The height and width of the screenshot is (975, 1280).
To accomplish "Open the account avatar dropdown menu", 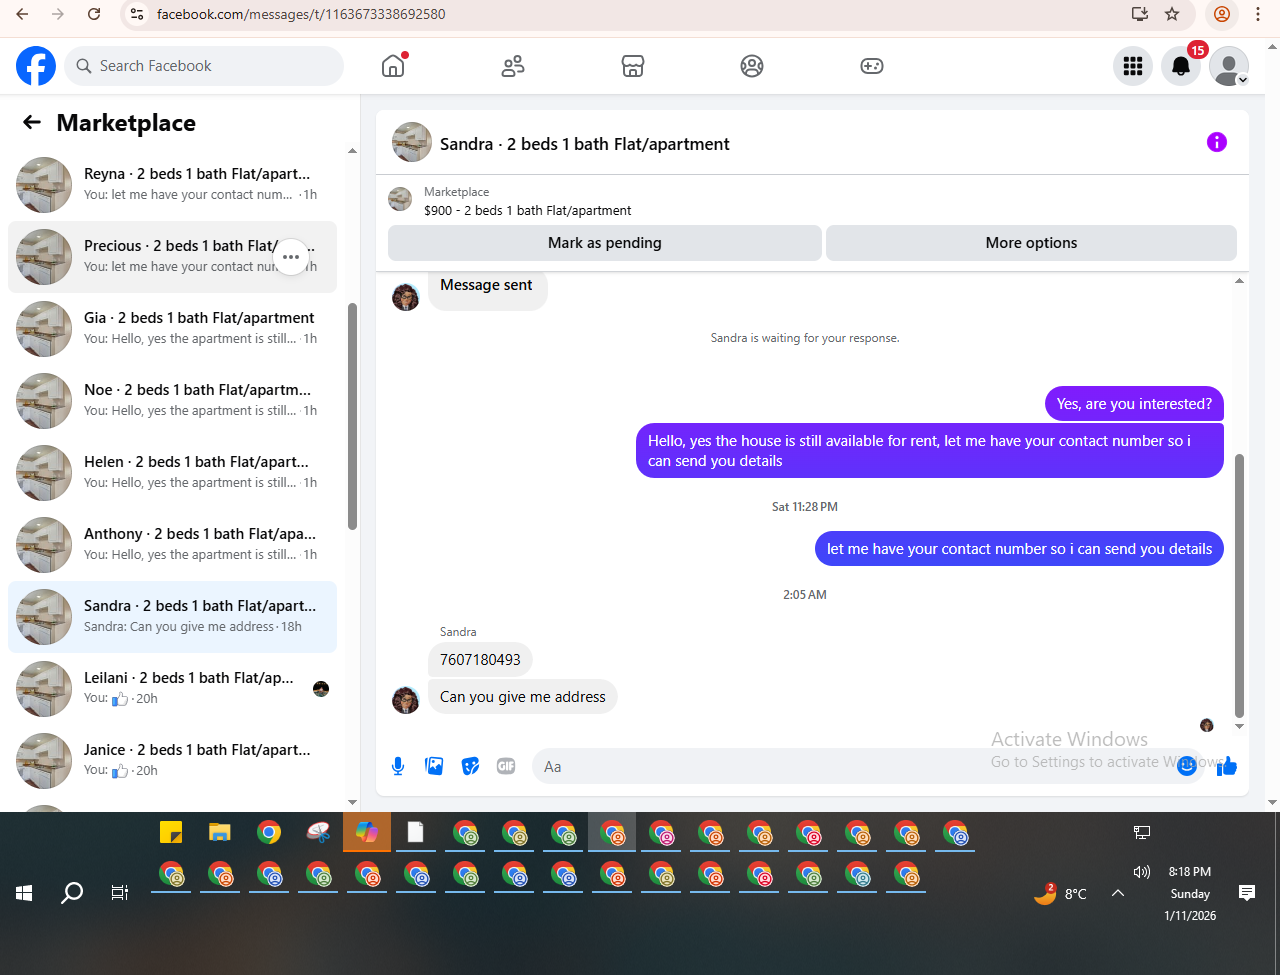I will (x=1229, y=66).
